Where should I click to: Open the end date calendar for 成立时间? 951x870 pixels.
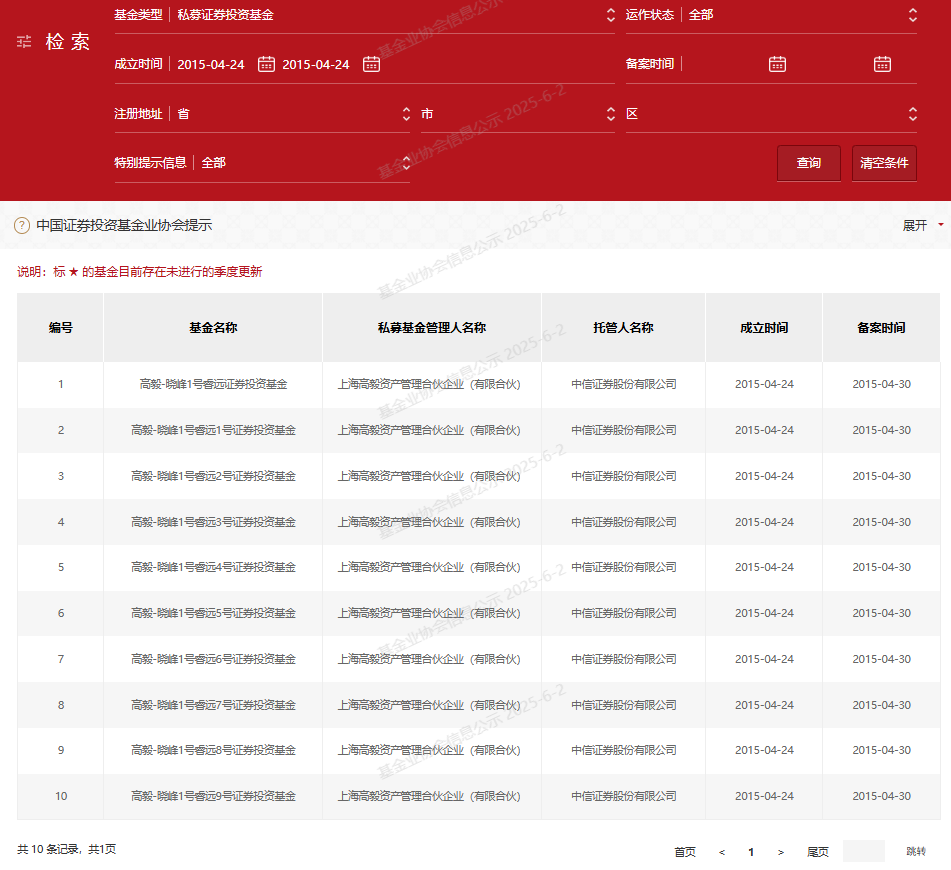[x=371, y=64]
